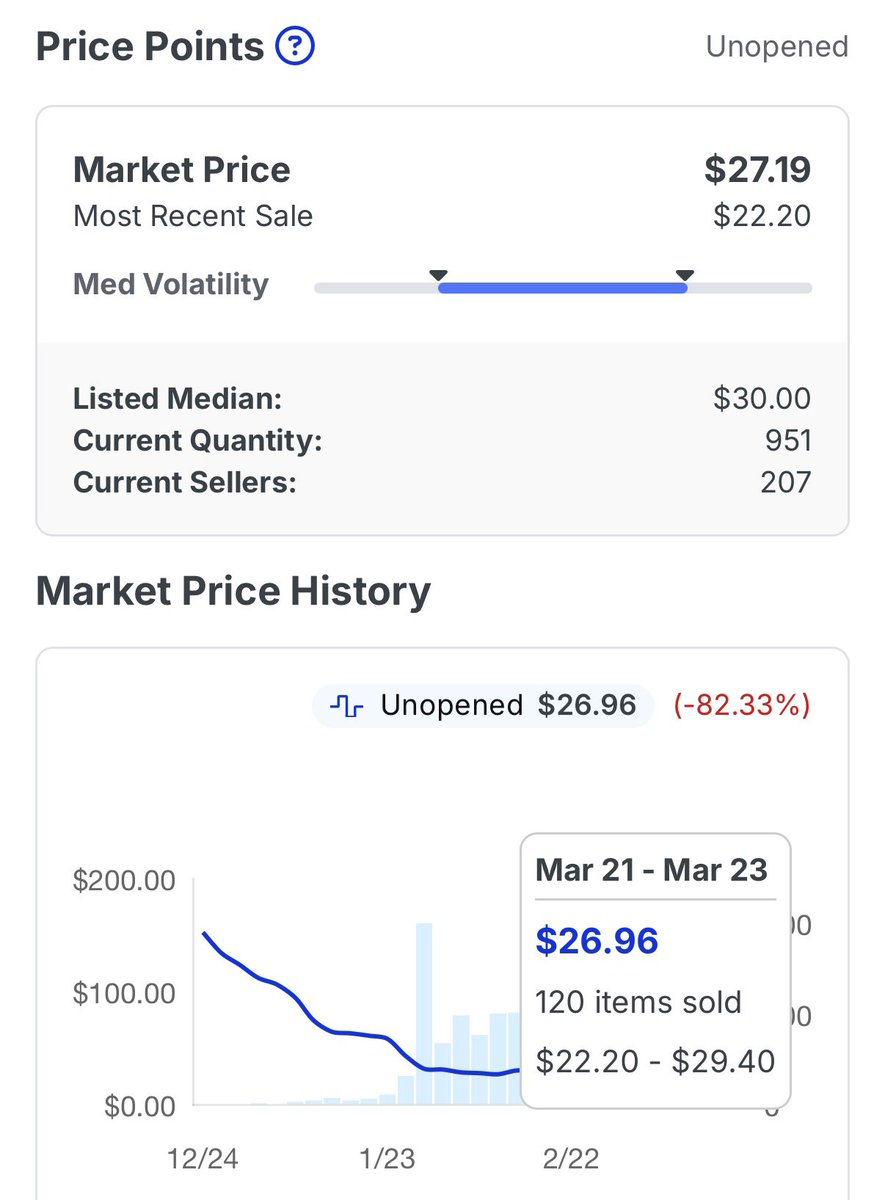Click the 2/22 date on chart axis

point(568,1158)
